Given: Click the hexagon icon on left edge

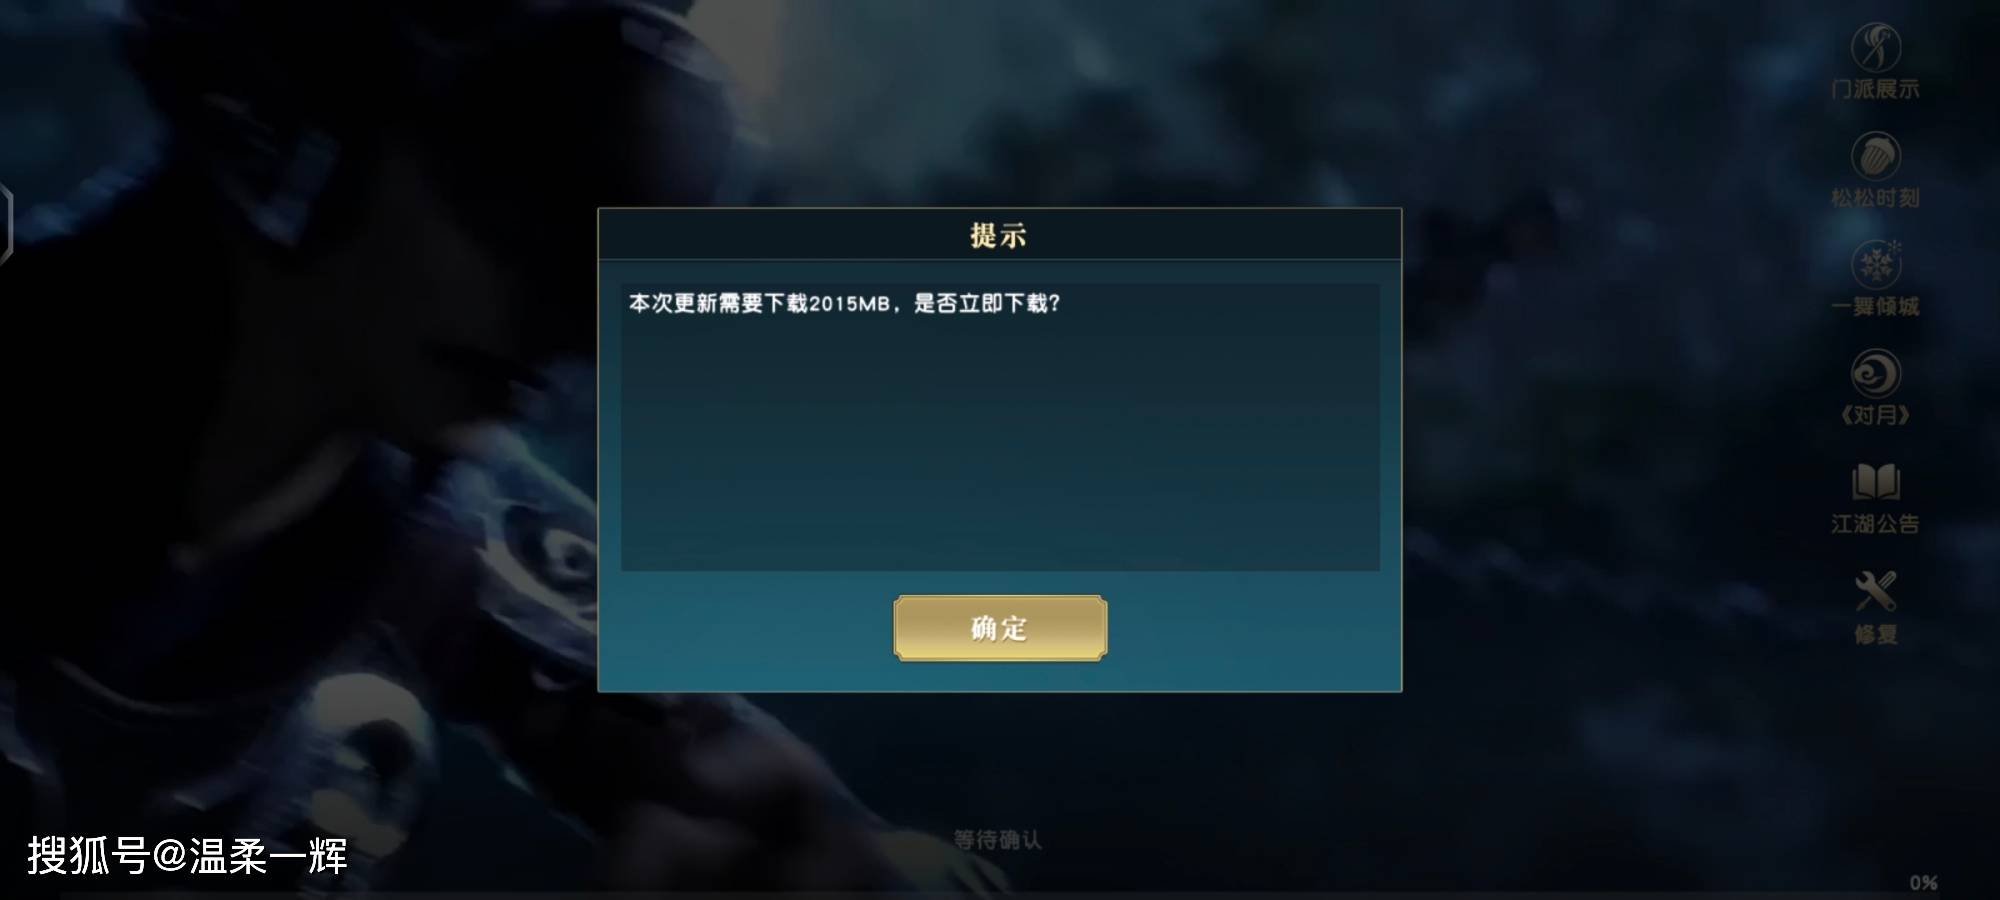Looking at the screenshot, I should coord(5,224).
